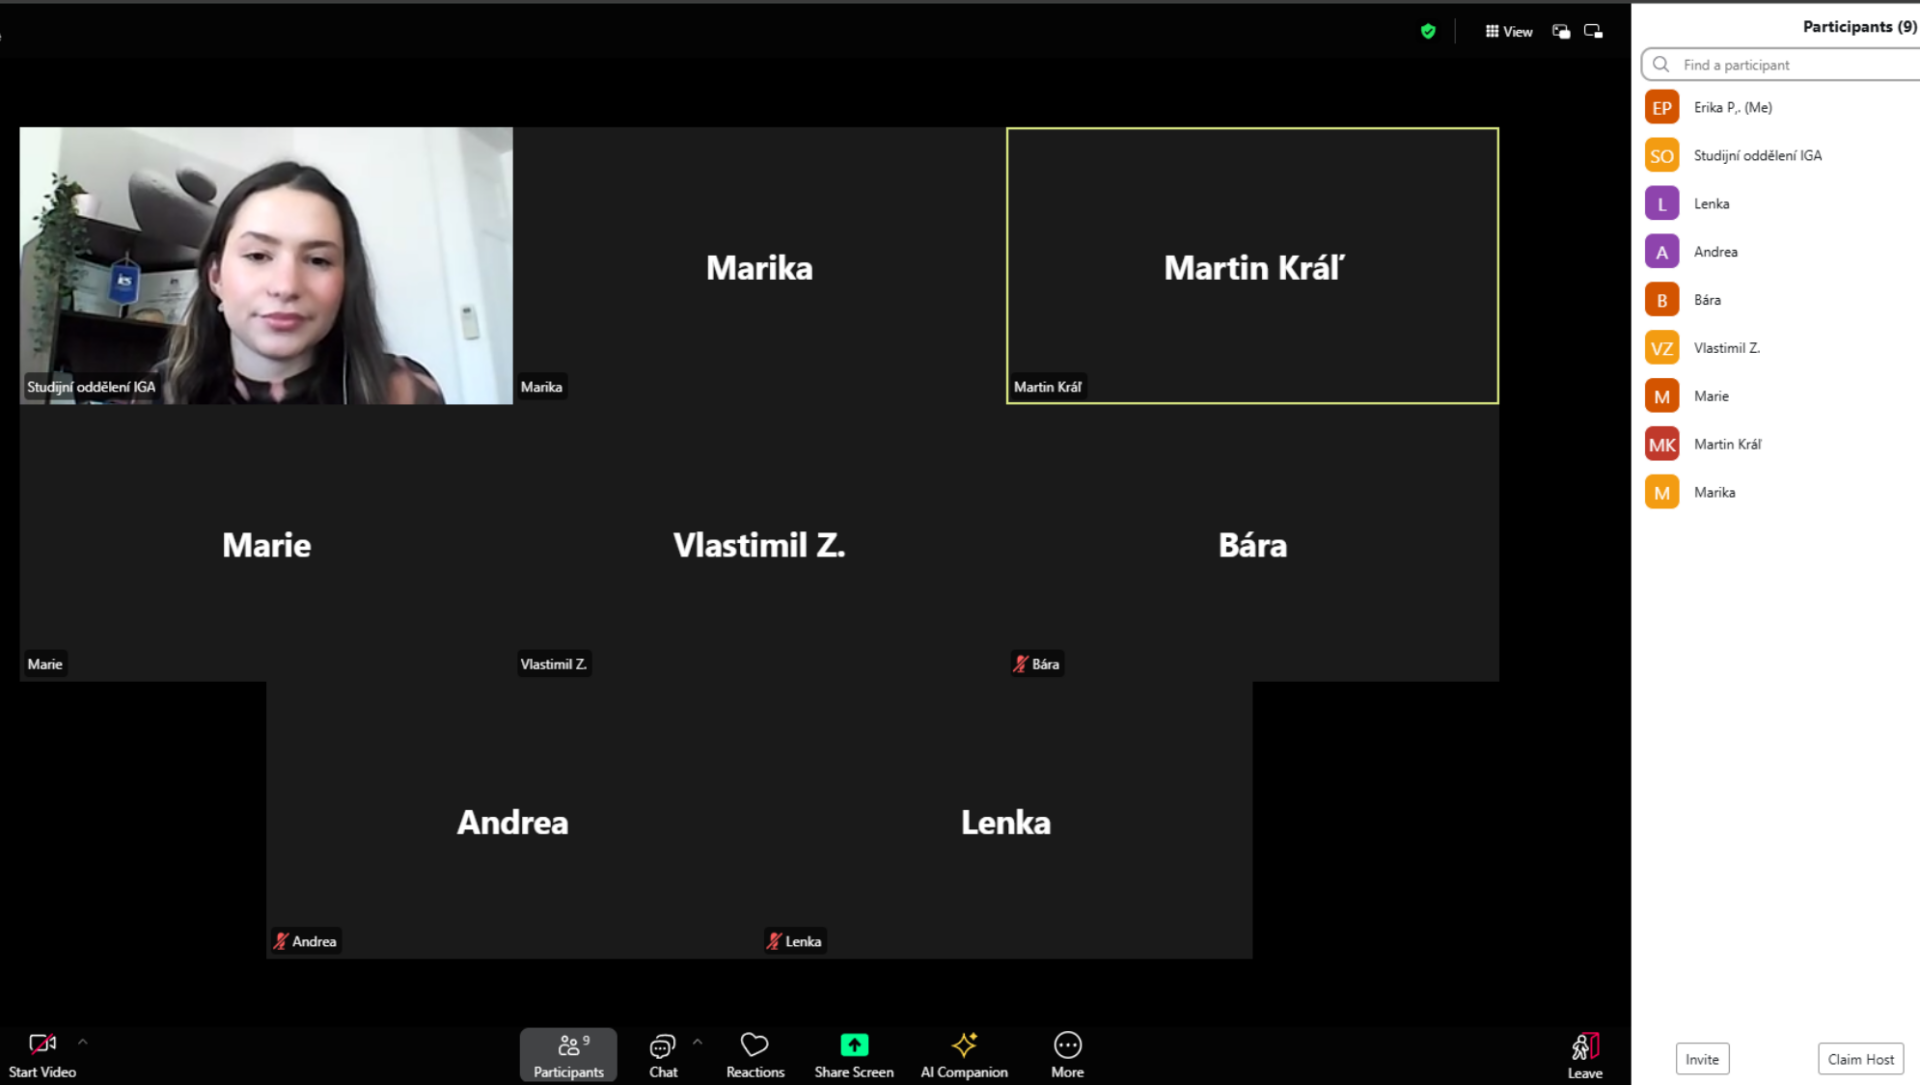Open the Reactions heart icon
The height and width of the screenshot is (1085, 1920).
pos(755,1046)
